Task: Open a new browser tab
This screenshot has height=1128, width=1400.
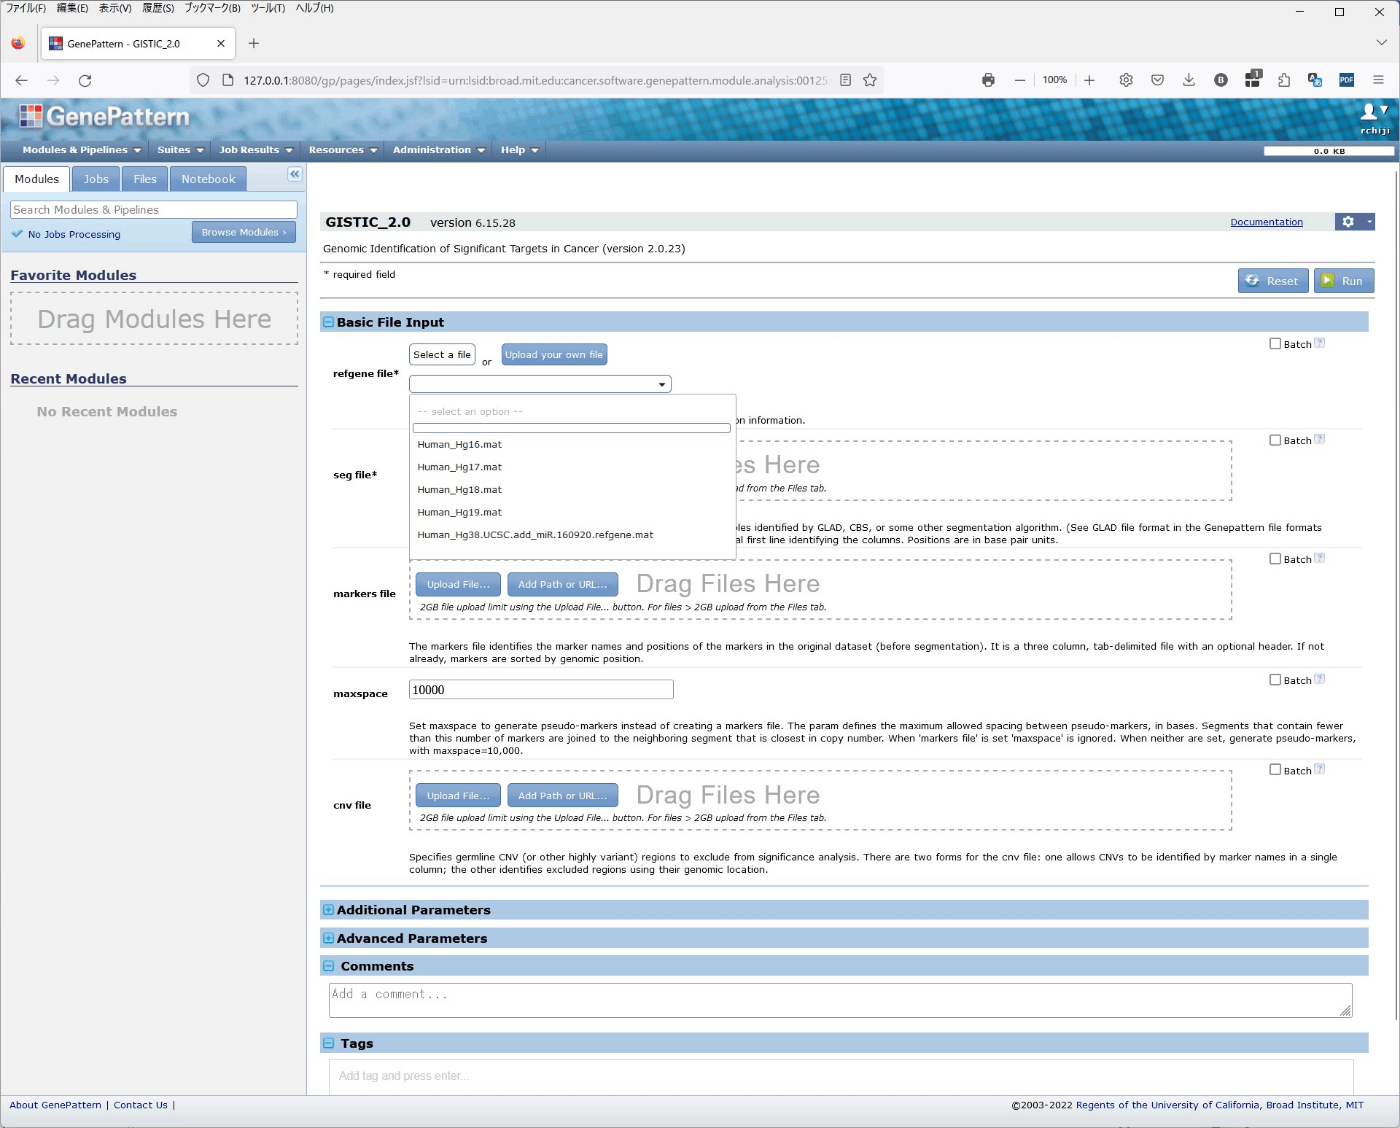Action: (254, 43)
